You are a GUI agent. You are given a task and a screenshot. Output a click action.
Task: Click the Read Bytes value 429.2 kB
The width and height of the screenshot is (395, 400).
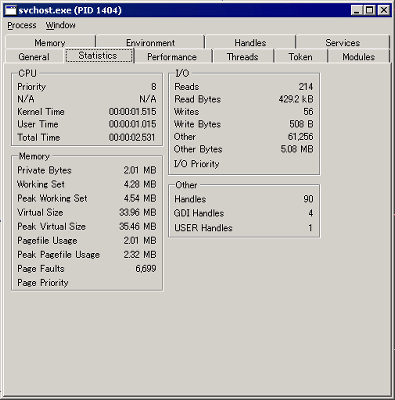[296, 99]
